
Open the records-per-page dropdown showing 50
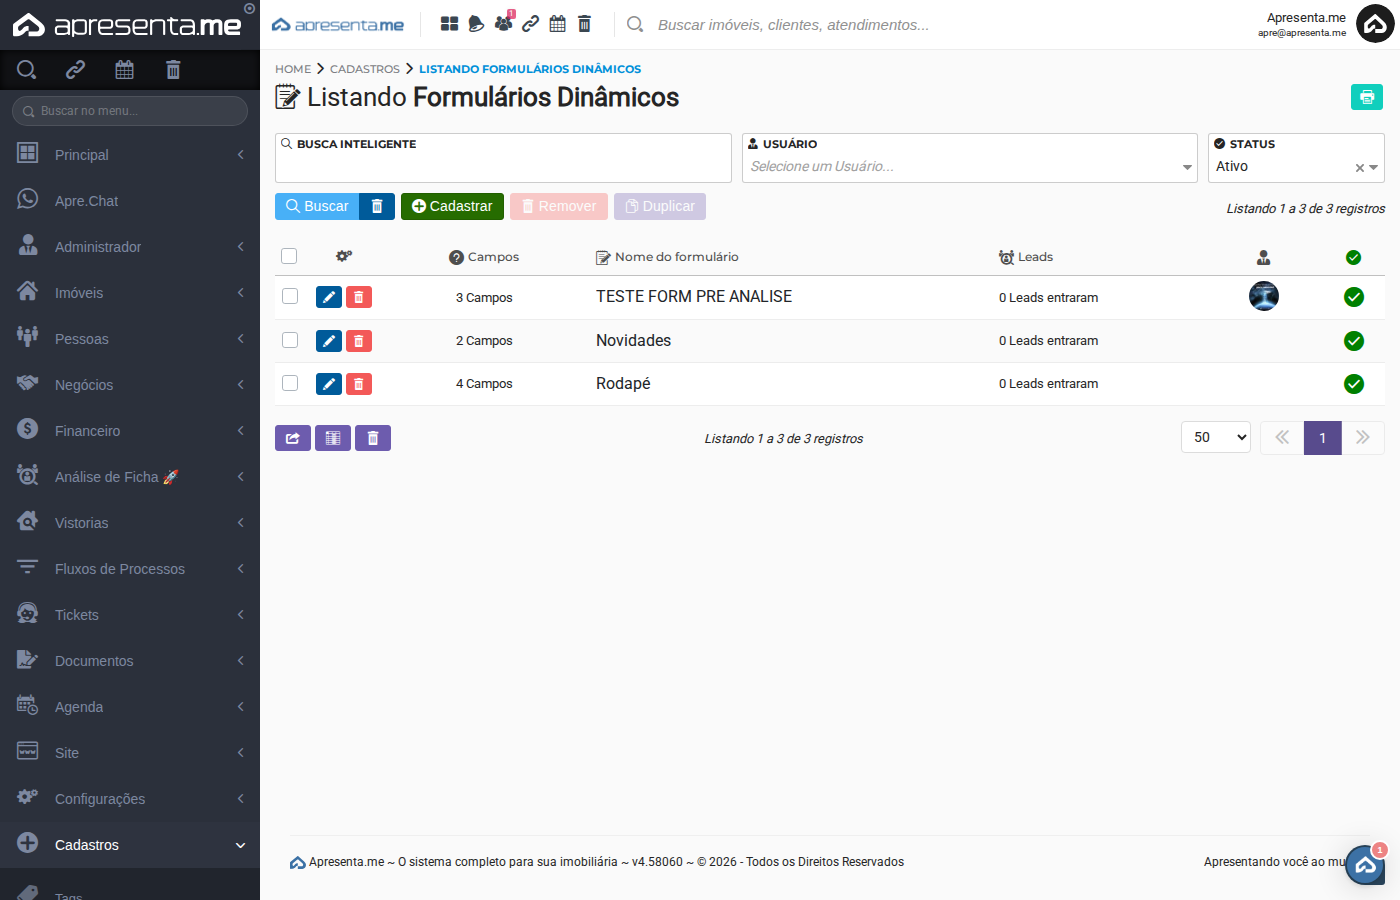[1215, 437]
